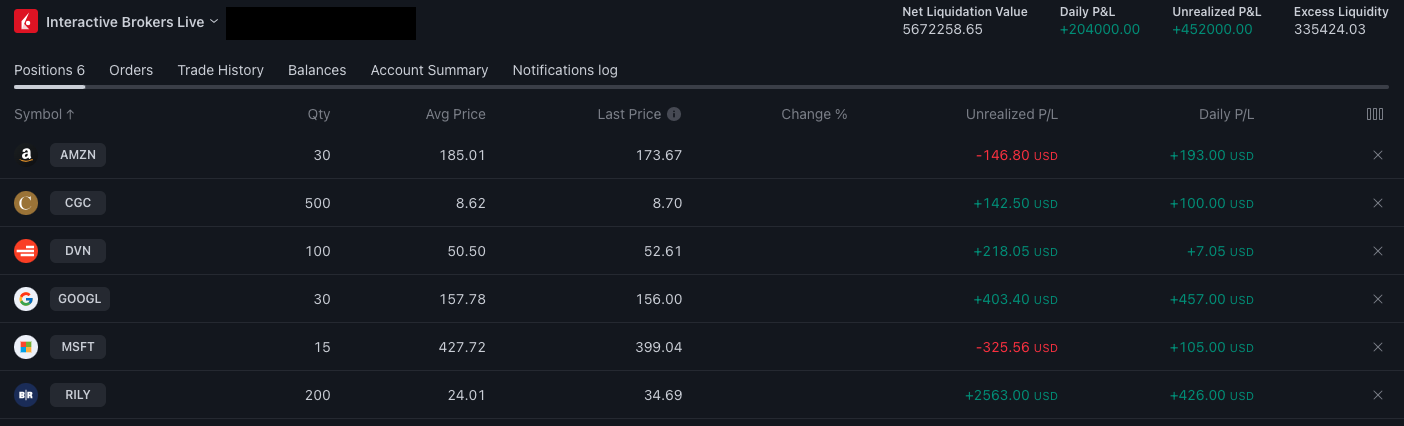
Task: Close the AMZN position
Action: click(1377, 155)
